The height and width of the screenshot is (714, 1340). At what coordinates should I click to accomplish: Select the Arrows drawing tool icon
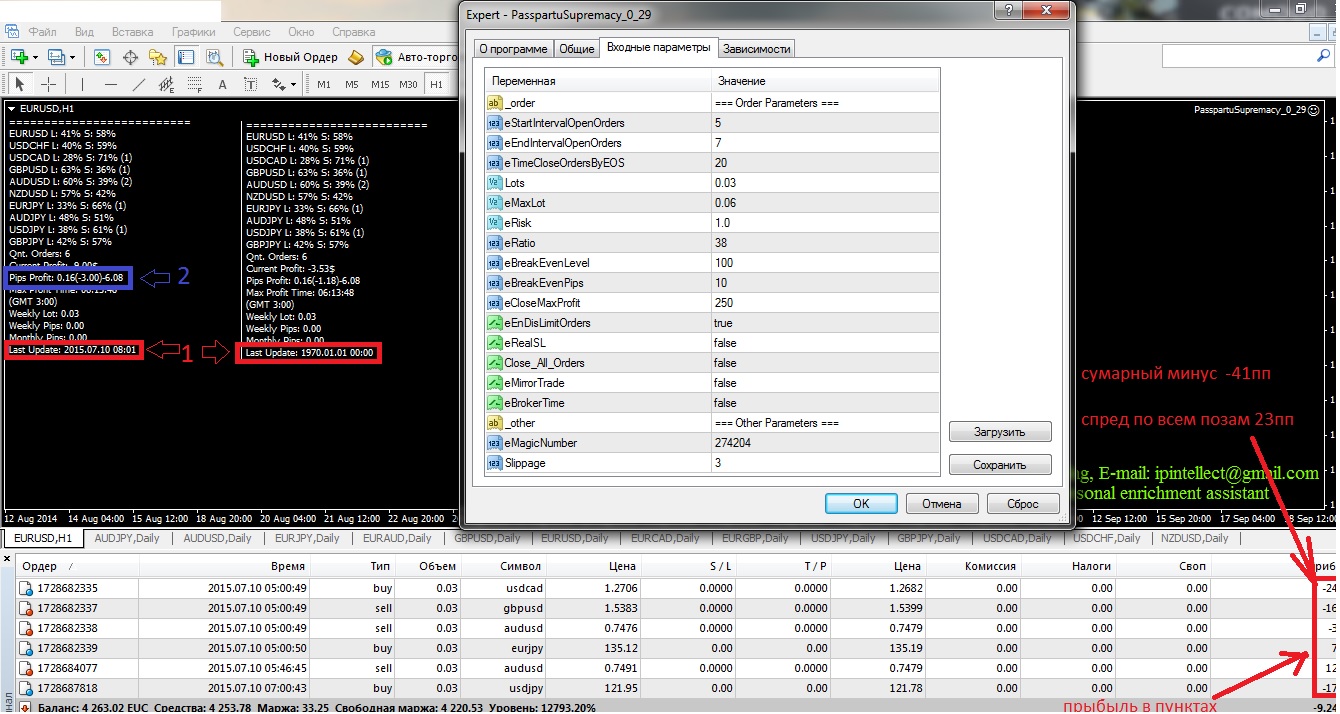(278, 84)
